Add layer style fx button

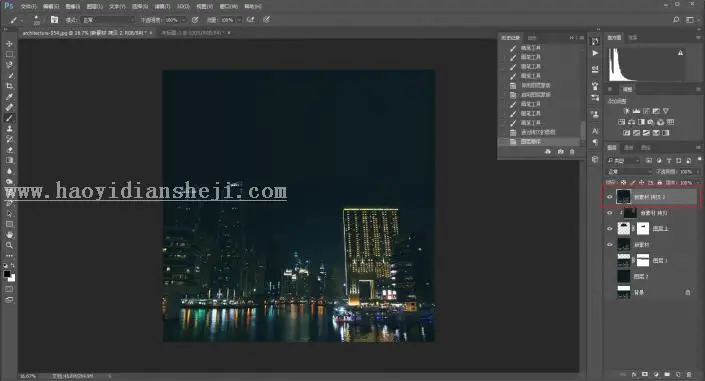tap(634, 374)
